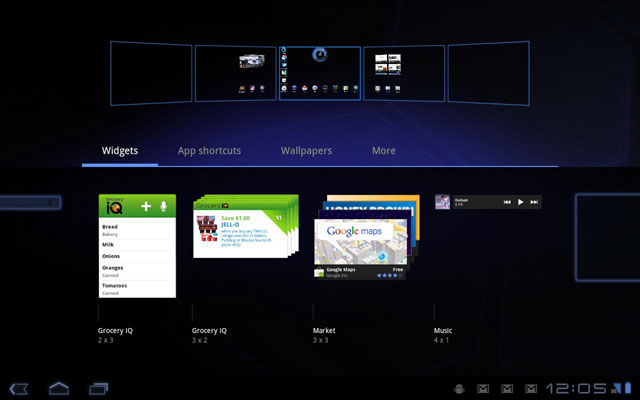Select the far-left empty home screen panel
The image size is (640, 400).
point(150,72)
